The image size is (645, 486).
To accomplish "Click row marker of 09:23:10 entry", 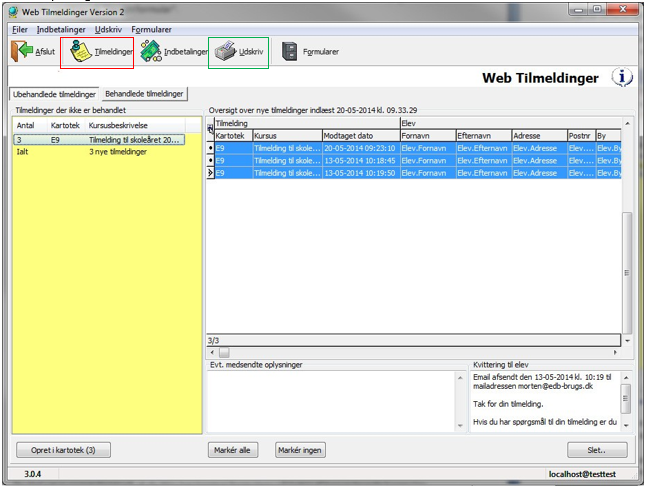I will (210, 148).
